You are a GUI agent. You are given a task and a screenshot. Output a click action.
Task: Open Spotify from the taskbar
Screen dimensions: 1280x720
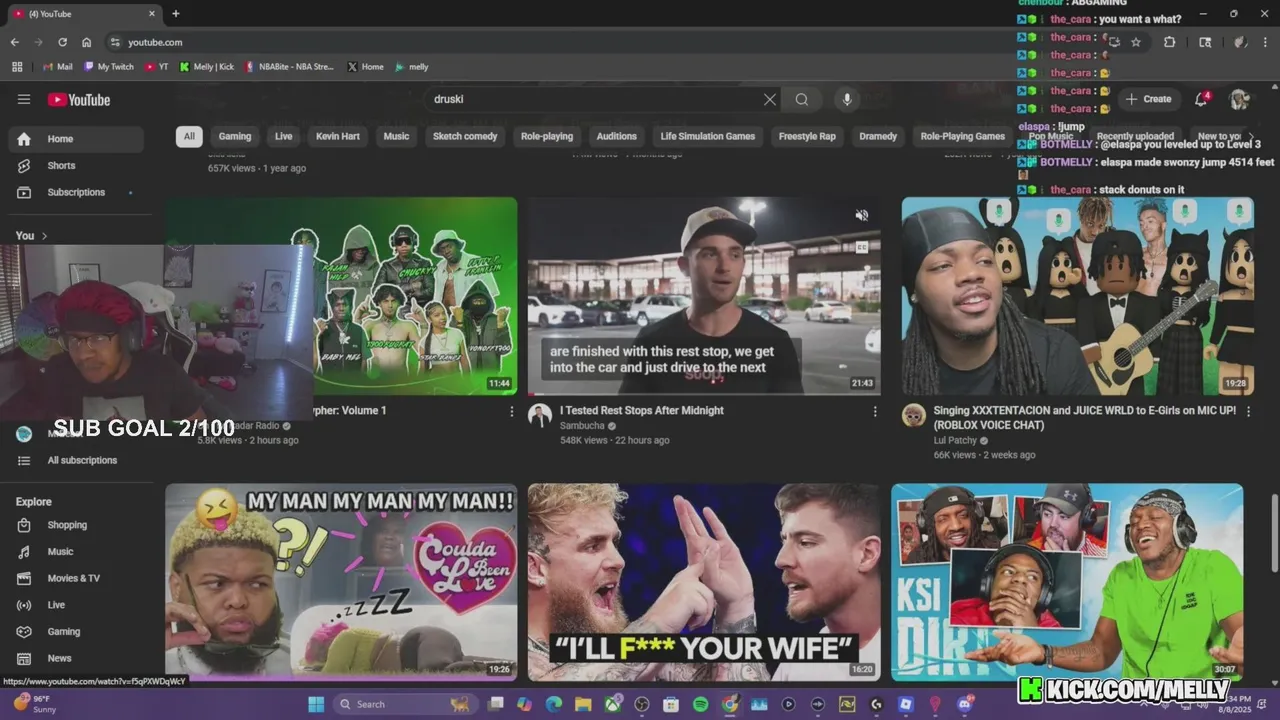click(x=700, y=704)
